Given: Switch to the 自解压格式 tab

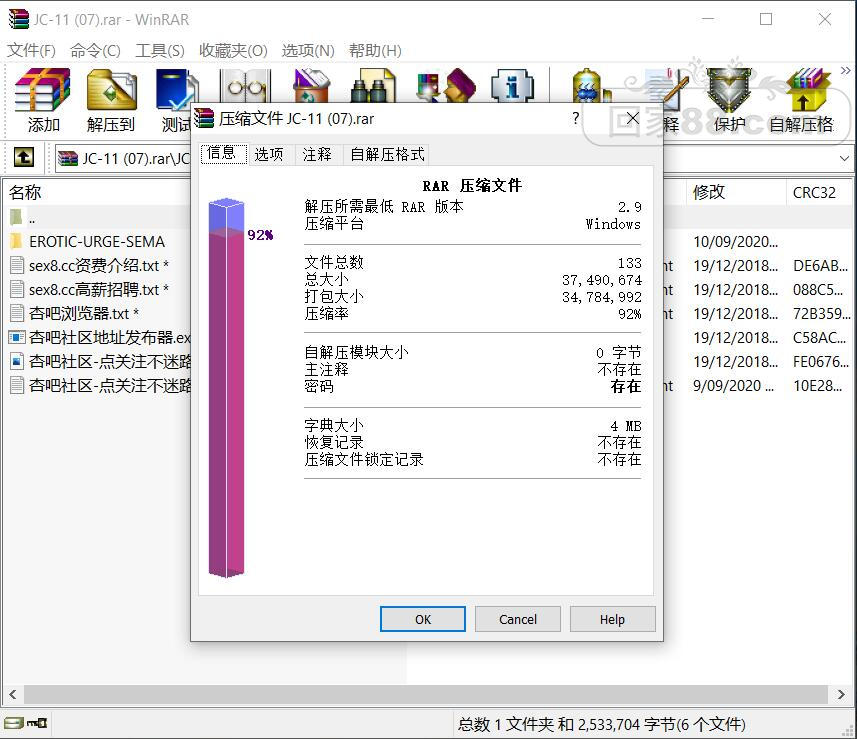Looking at the screenshot, I should 388,155.
